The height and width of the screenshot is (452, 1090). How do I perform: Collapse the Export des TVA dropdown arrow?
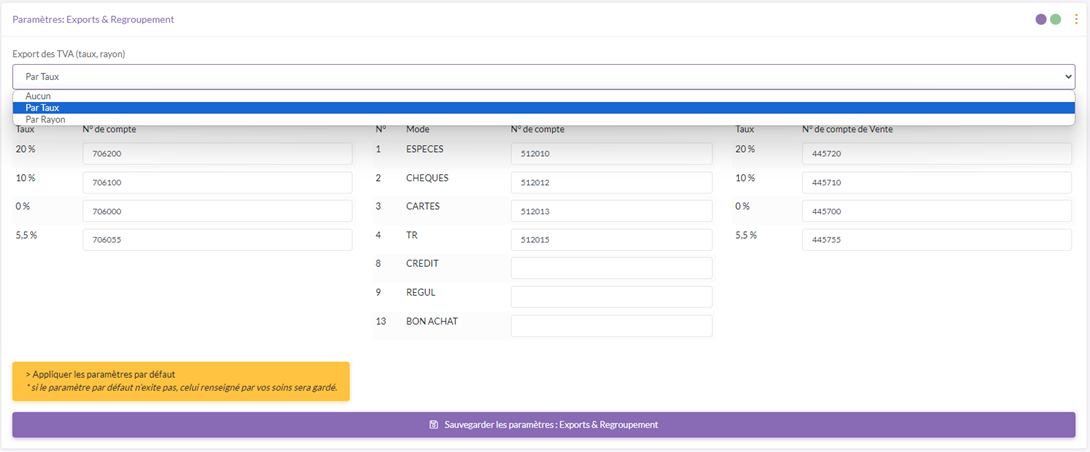coord(1067,77)
